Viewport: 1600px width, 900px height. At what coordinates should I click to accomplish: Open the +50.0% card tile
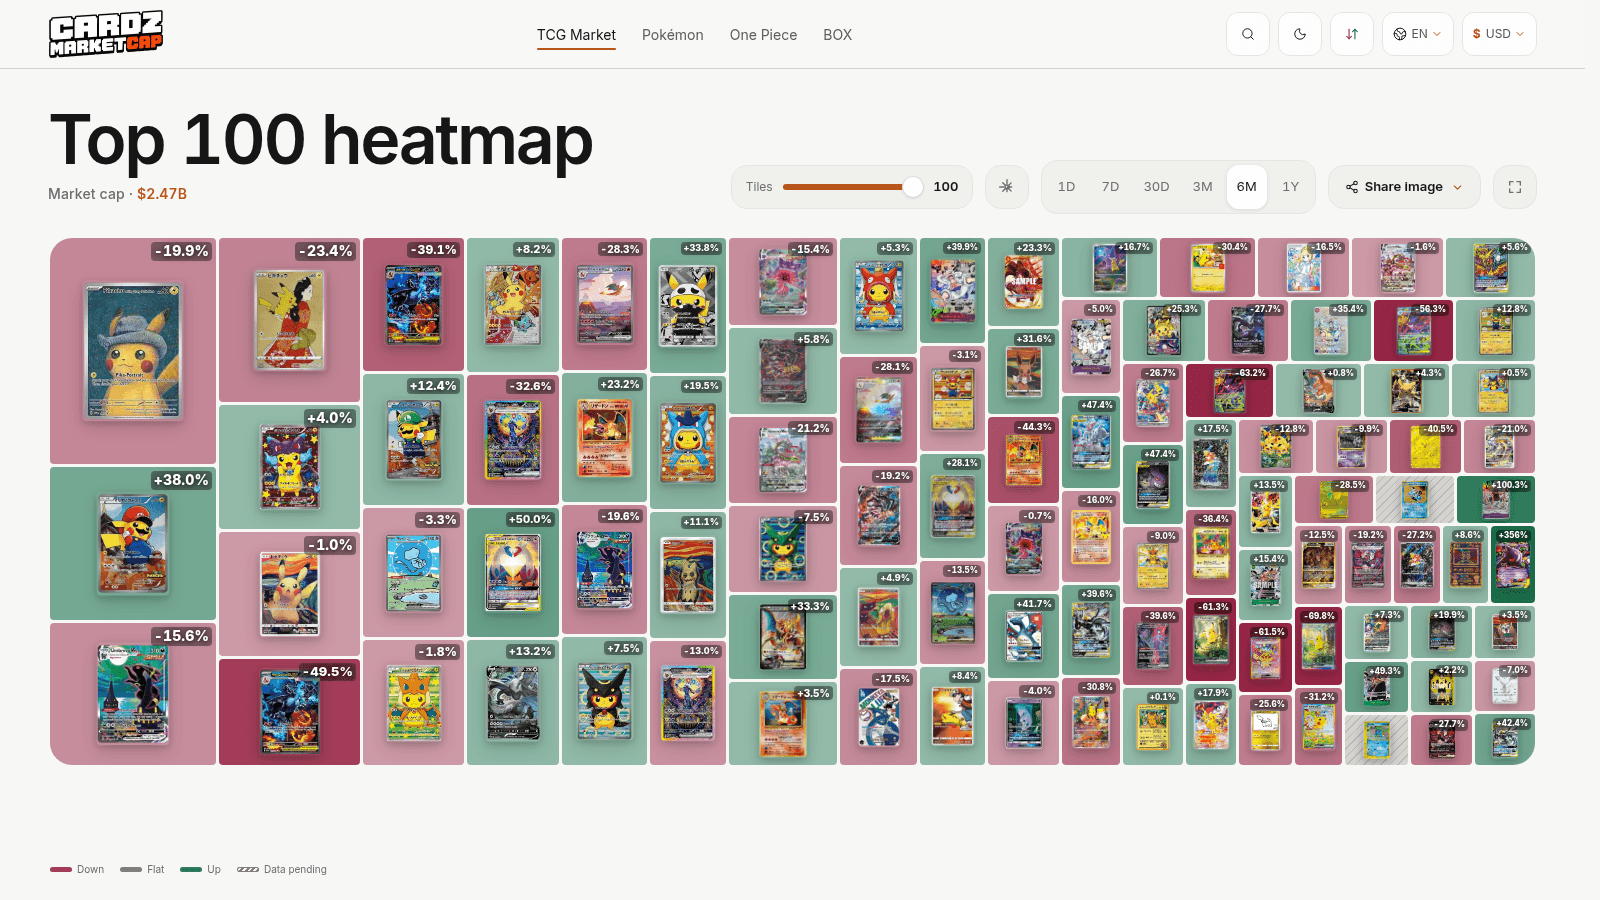[x=513, y=572]
